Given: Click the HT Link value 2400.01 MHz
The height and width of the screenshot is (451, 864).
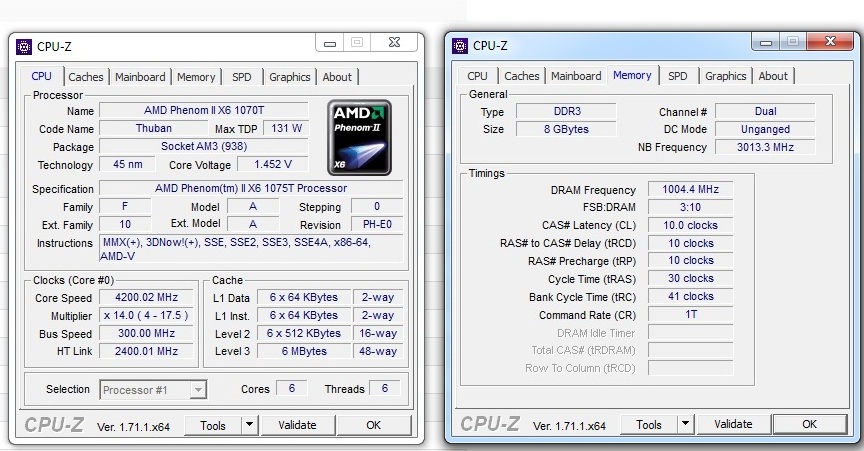Looking at the screenshot, I should (x=147, y=351).
